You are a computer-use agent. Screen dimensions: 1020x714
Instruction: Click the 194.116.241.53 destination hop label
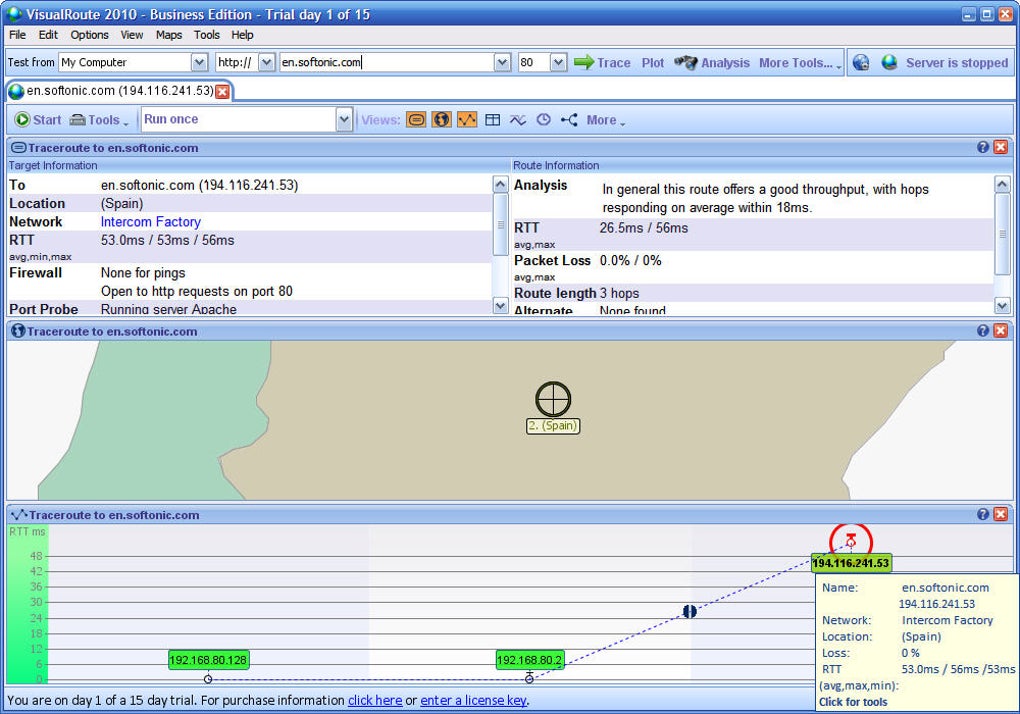point(851,563)
